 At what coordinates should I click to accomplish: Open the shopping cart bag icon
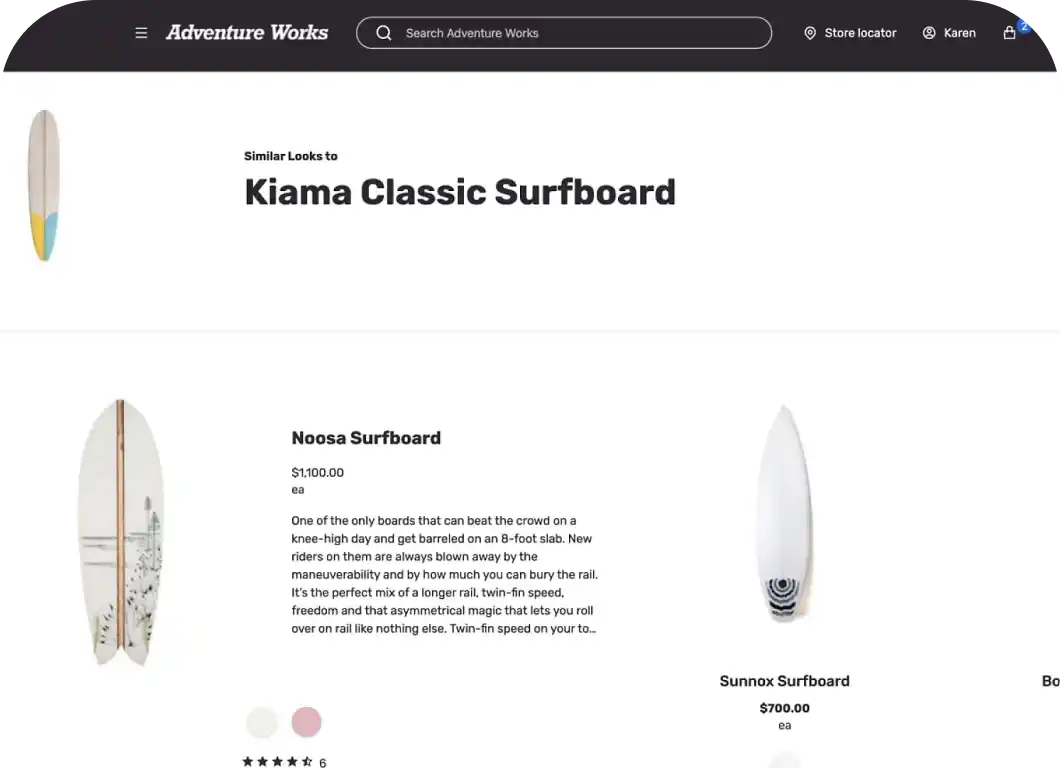point(1009,33)
